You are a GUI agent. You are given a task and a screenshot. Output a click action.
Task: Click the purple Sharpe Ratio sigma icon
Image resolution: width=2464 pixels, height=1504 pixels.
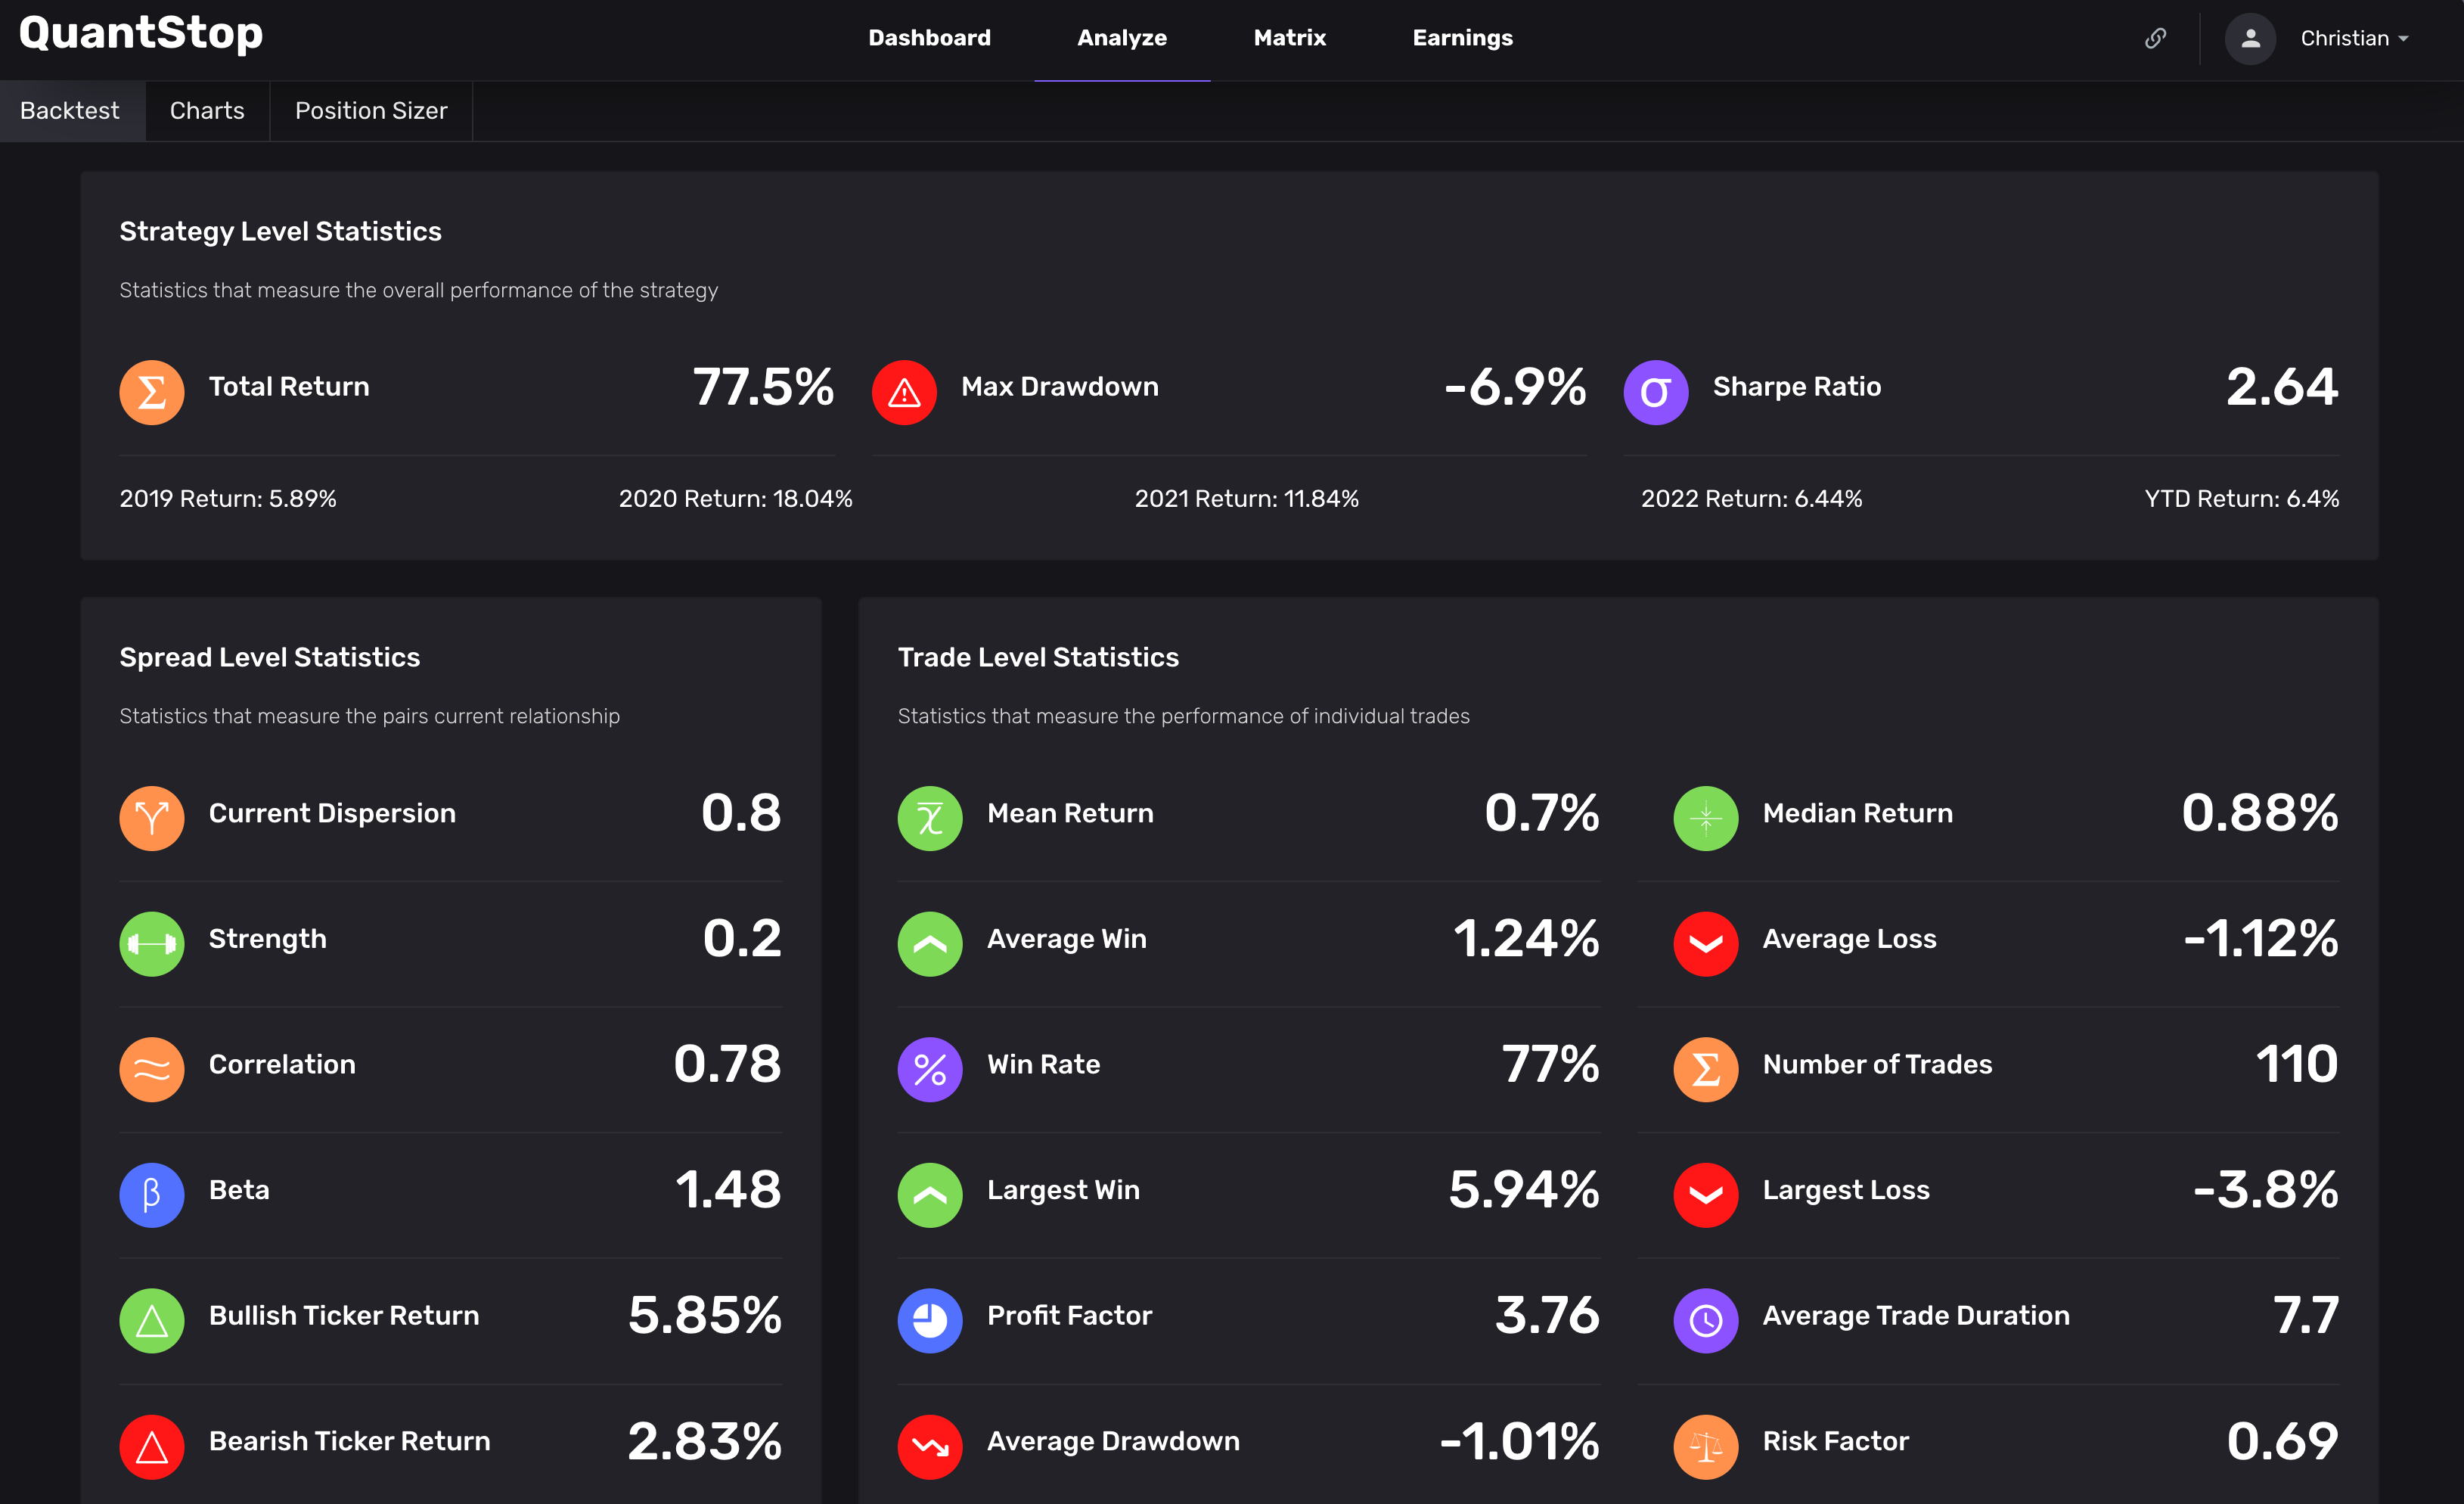click(1655, 392)
